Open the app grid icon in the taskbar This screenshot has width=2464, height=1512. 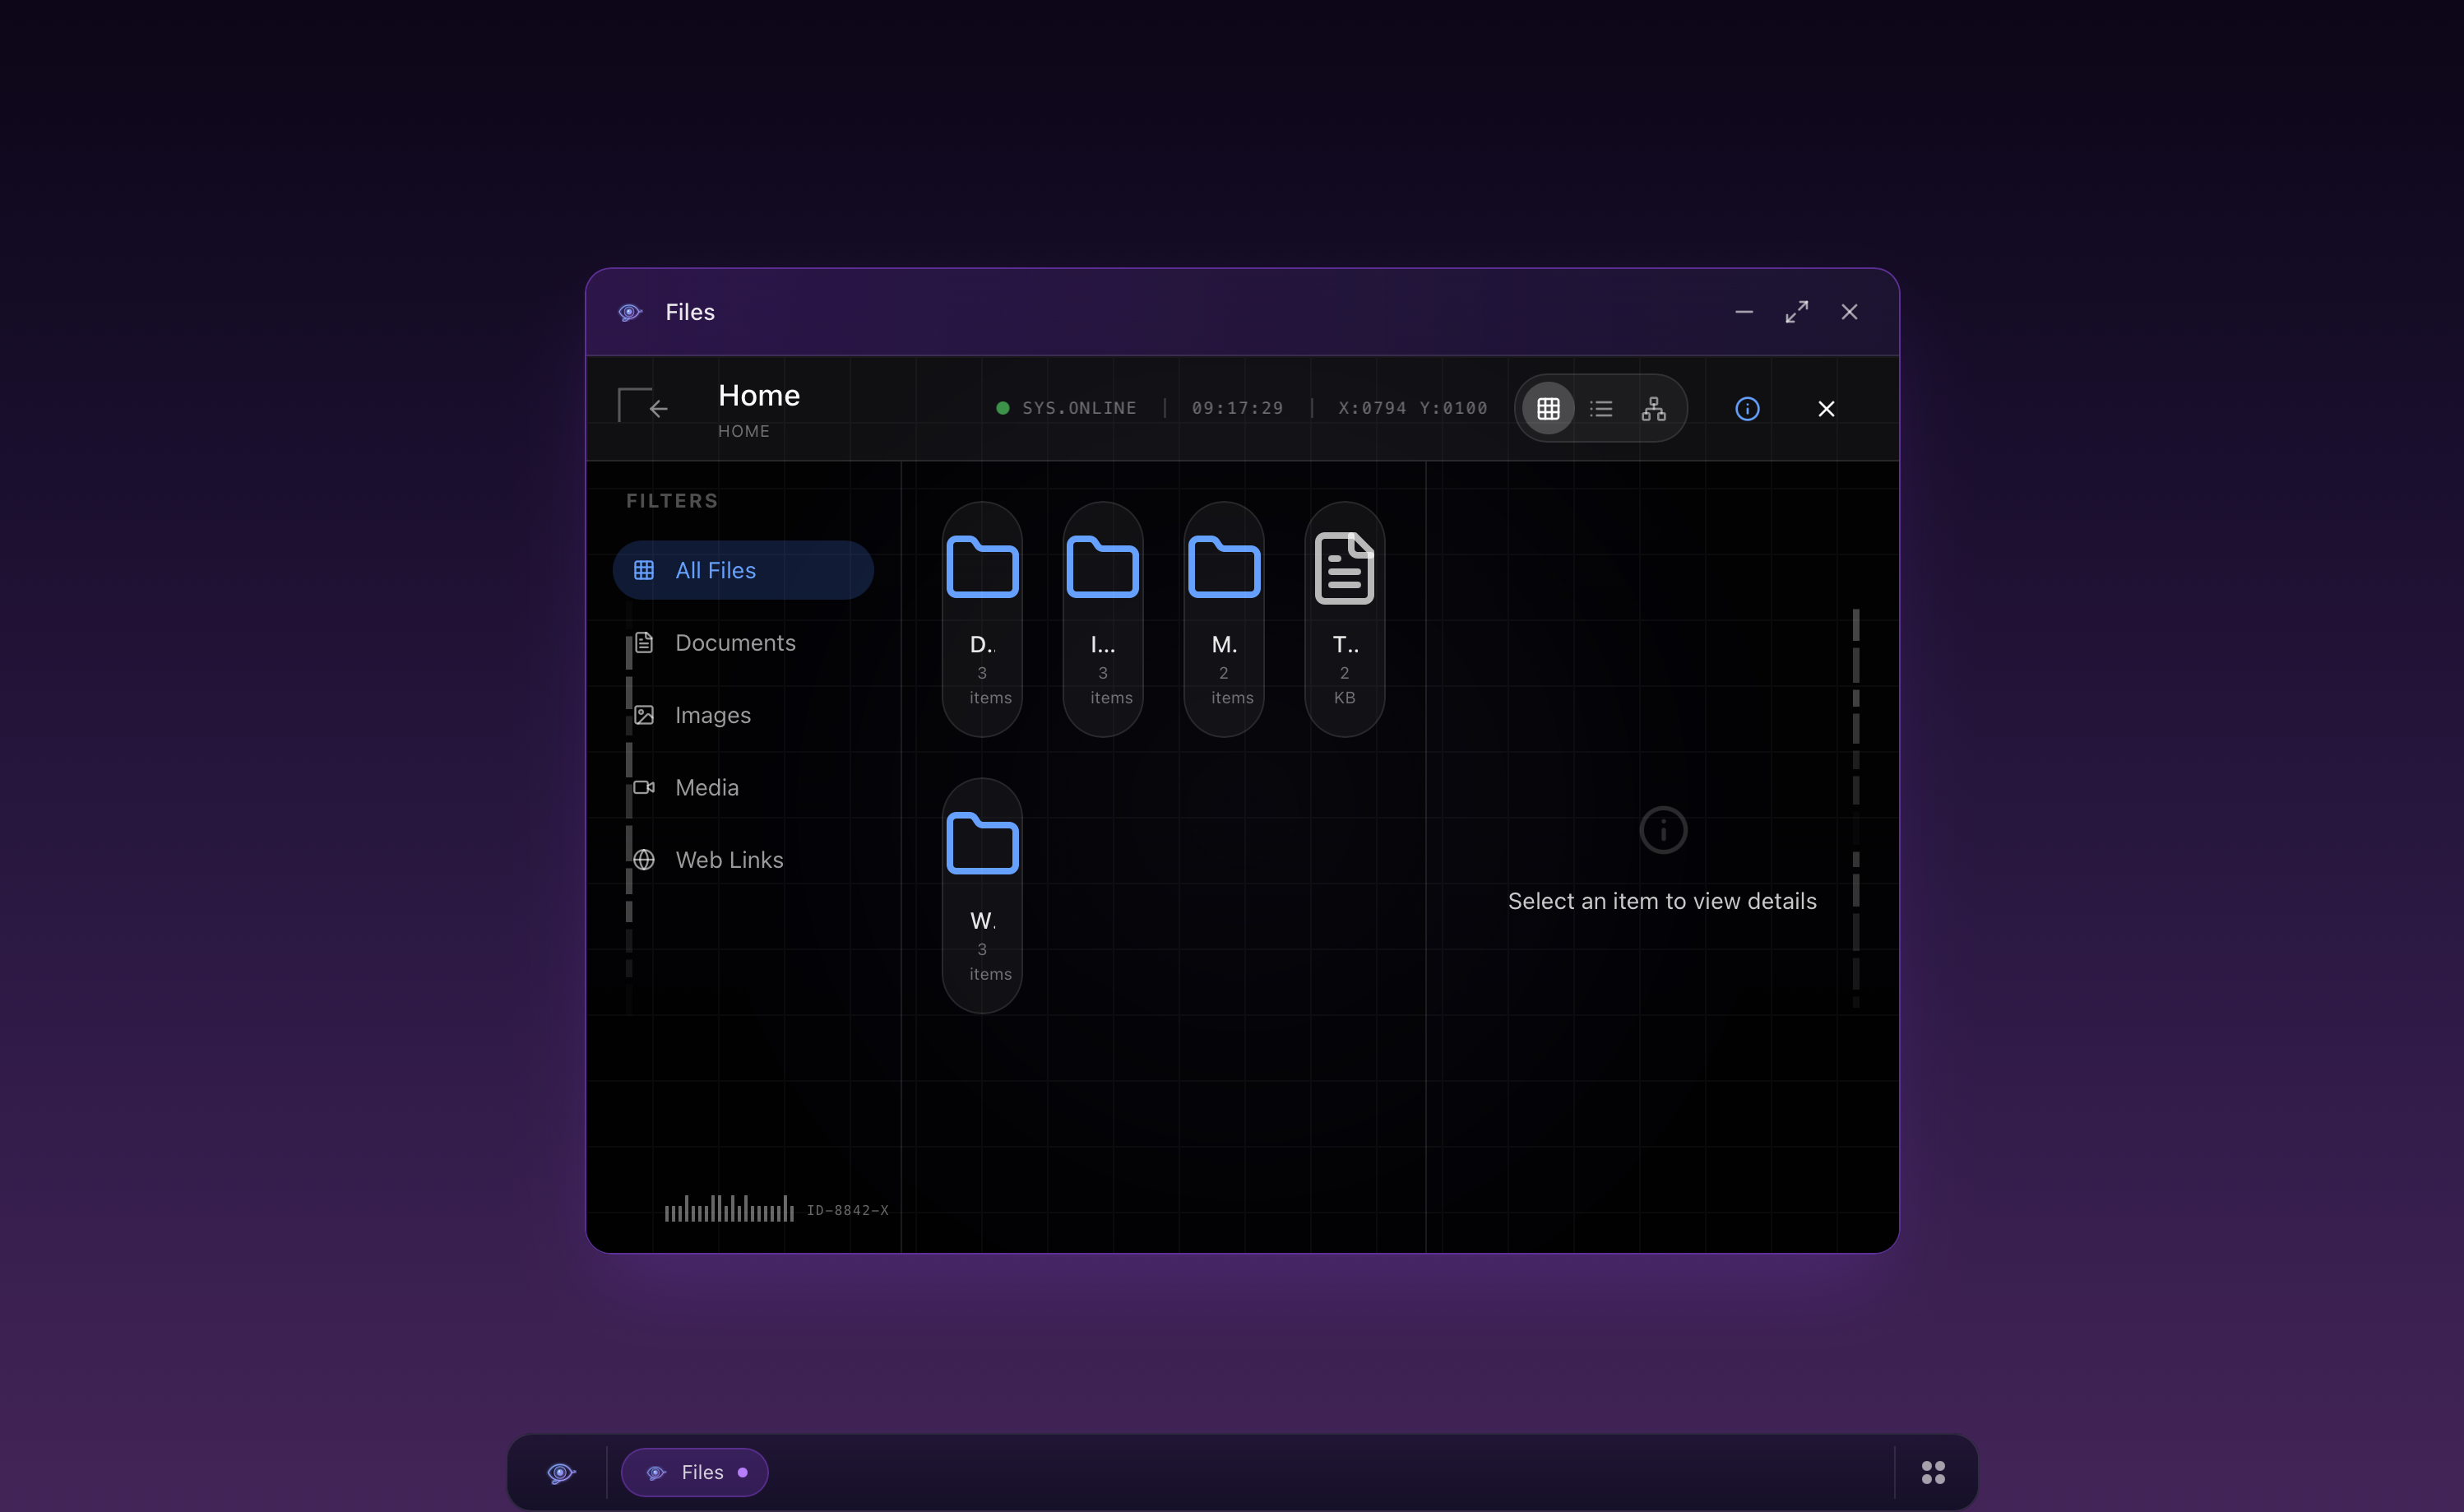tap(1932, 1471)
